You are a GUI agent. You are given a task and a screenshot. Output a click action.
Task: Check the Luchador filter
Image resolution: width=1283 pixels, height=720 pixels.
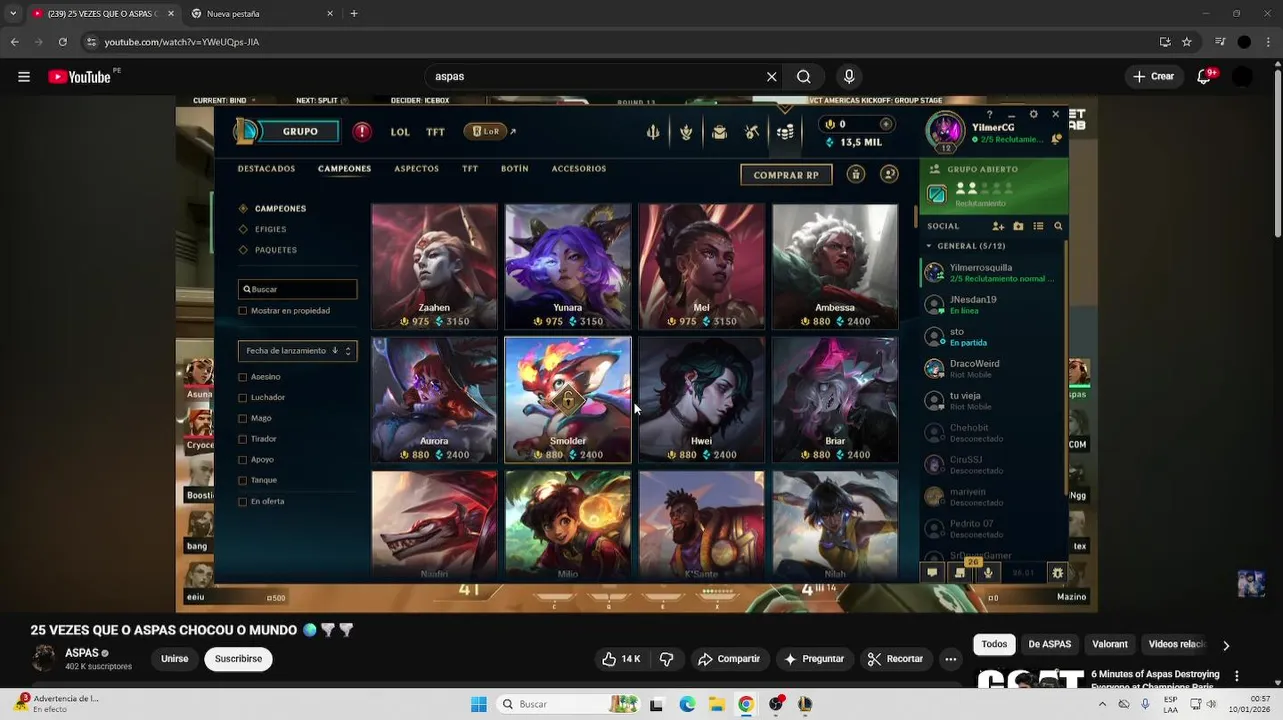click(x=242, y=398)
